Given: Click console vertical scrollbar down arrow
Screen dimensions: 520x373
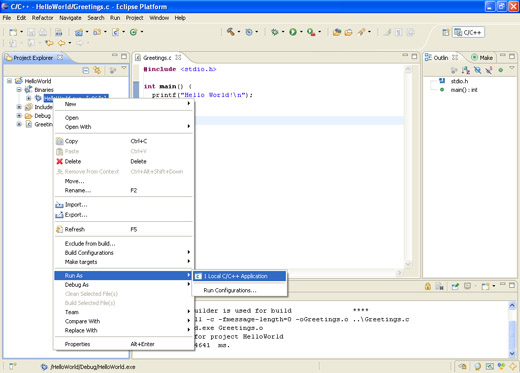Looking at the screenshot, I should point(512,354).
